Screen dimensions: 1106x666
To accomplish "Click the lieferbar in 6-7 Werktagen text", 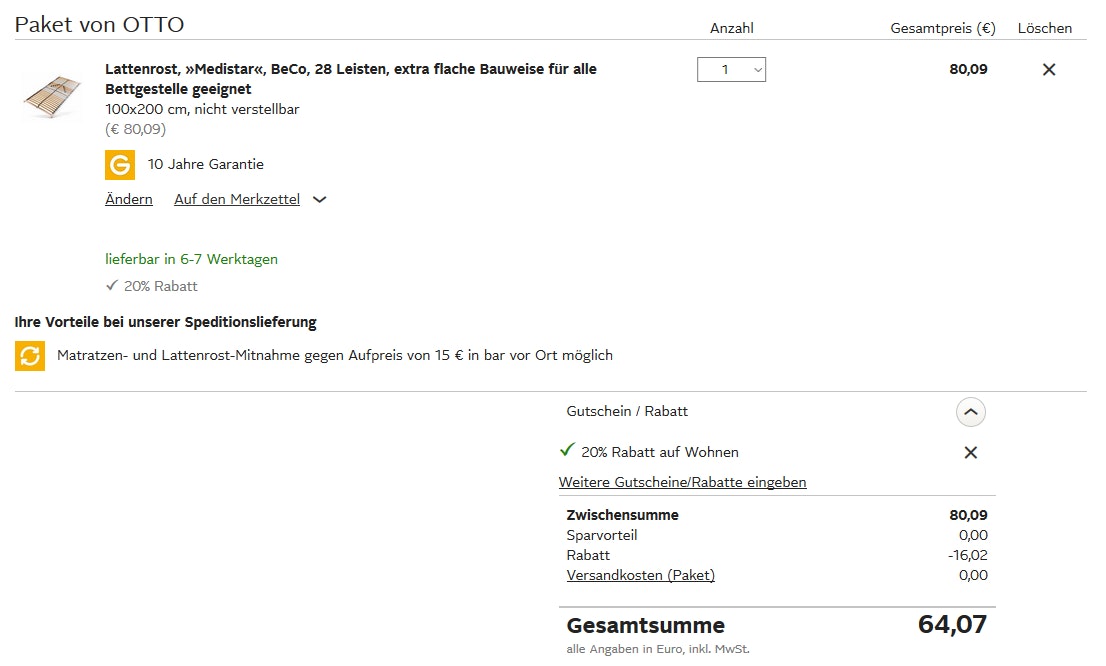I will [191, 259].
